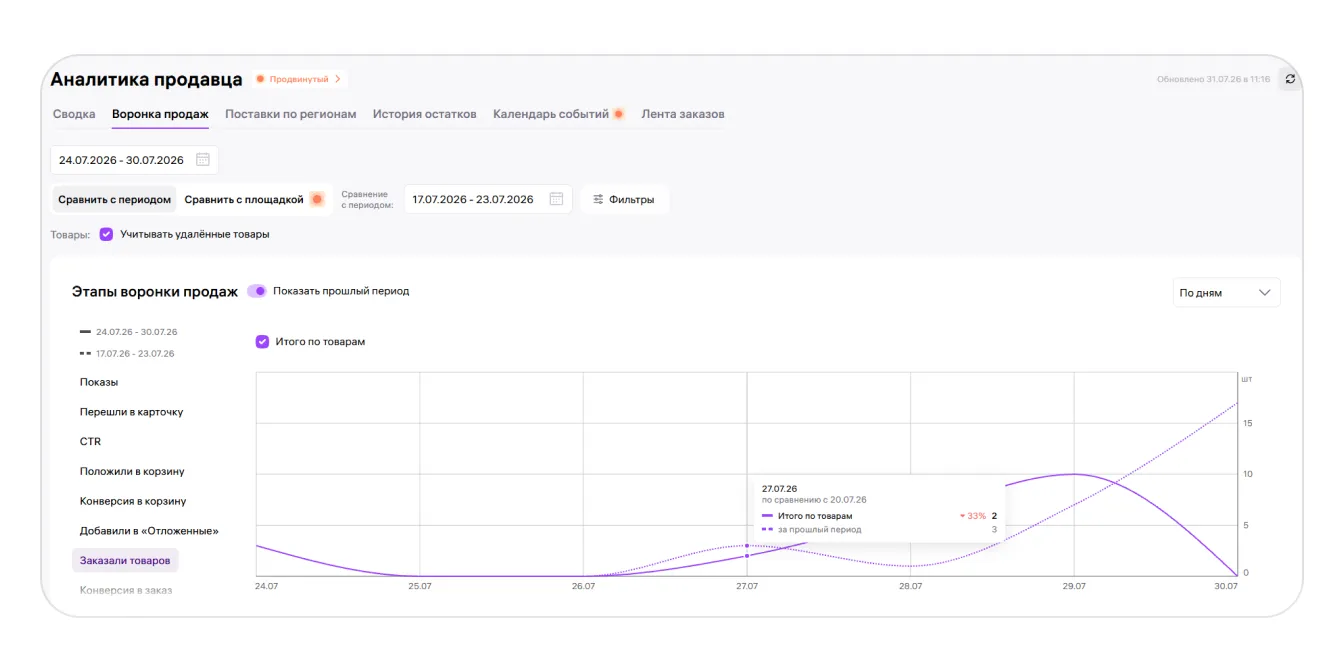Choose Положили в корзину stage

tap(132, 471)
